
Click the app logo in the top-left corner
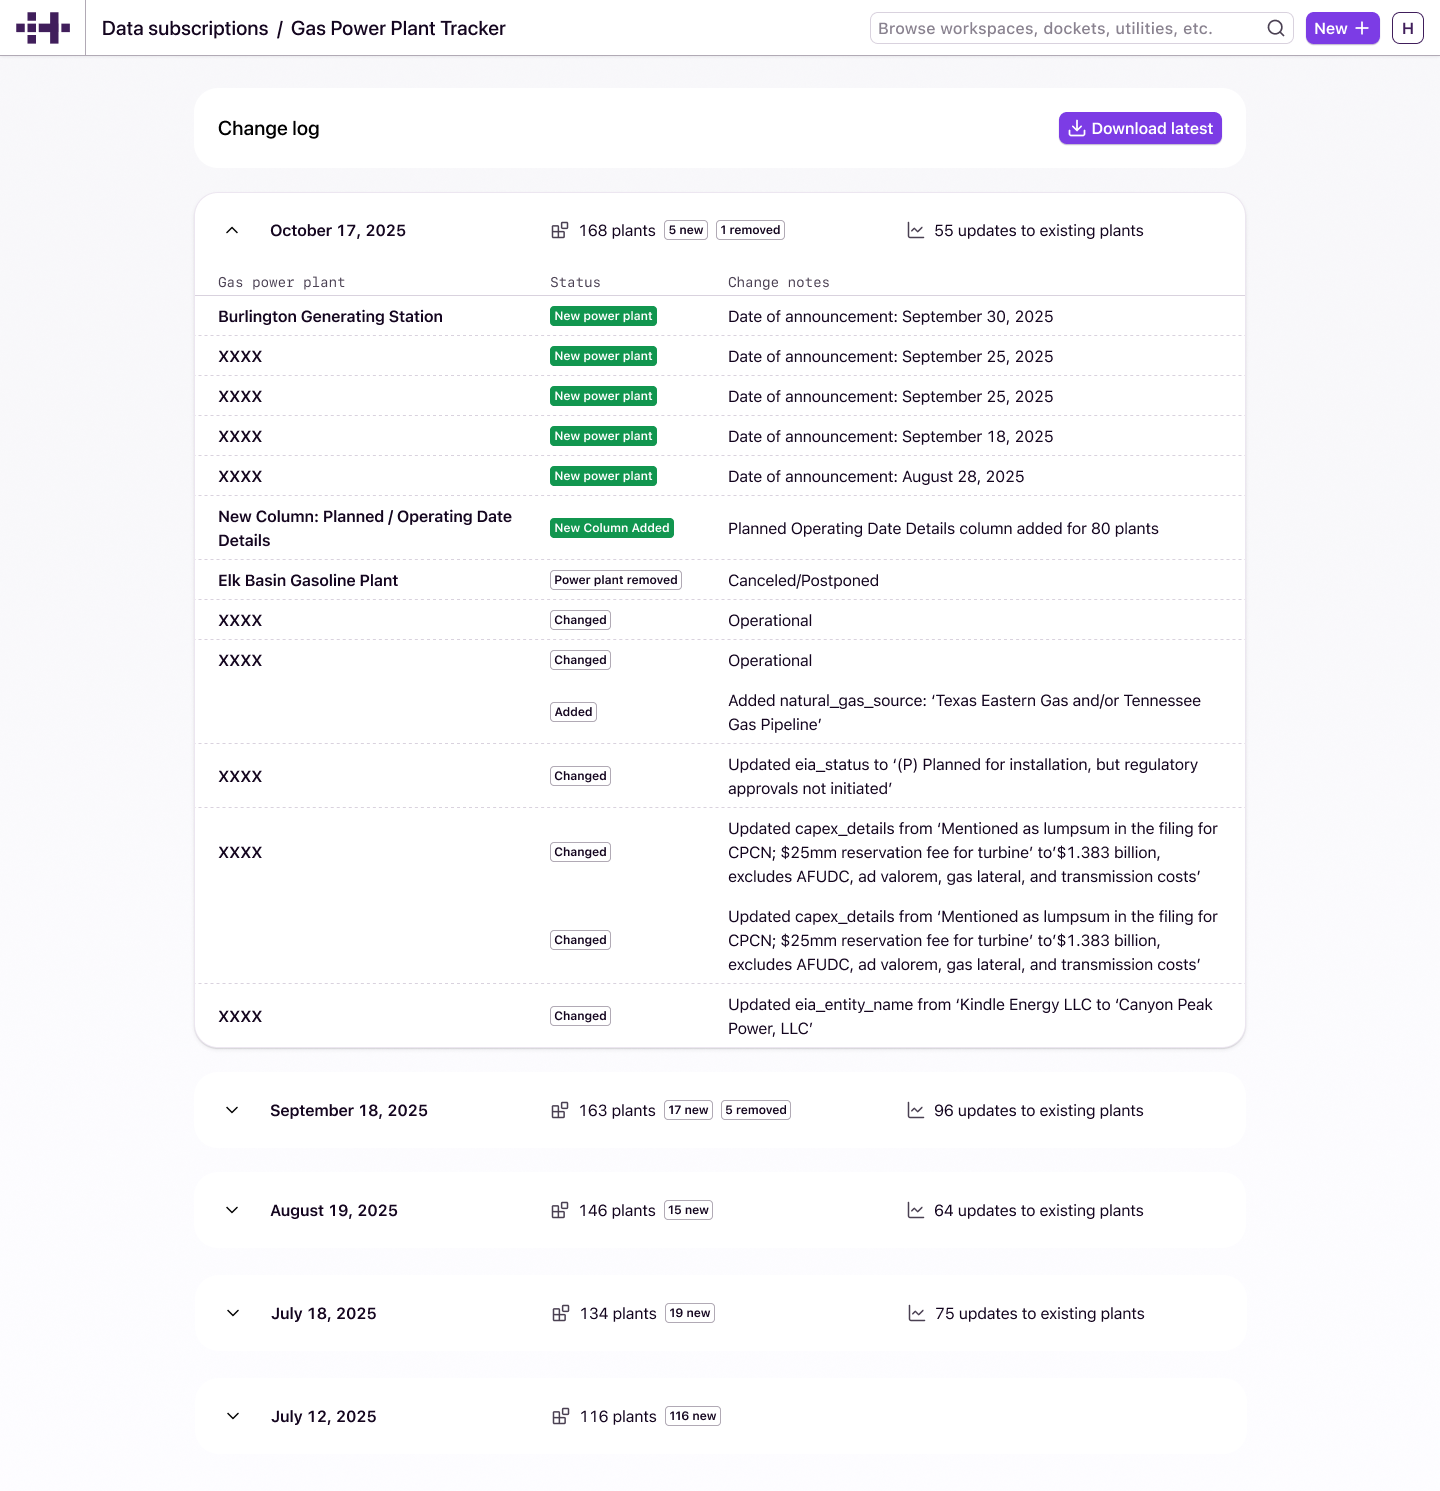[42, 27]
